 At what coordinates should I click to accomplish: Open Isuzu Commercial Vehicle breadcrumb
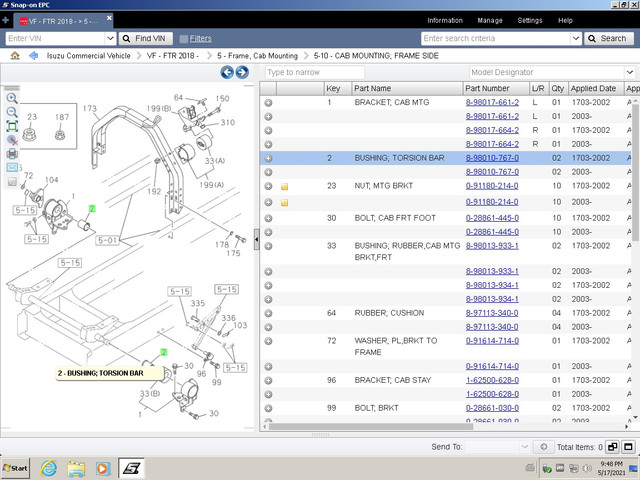pyautogui.click(x=88, y=56)
